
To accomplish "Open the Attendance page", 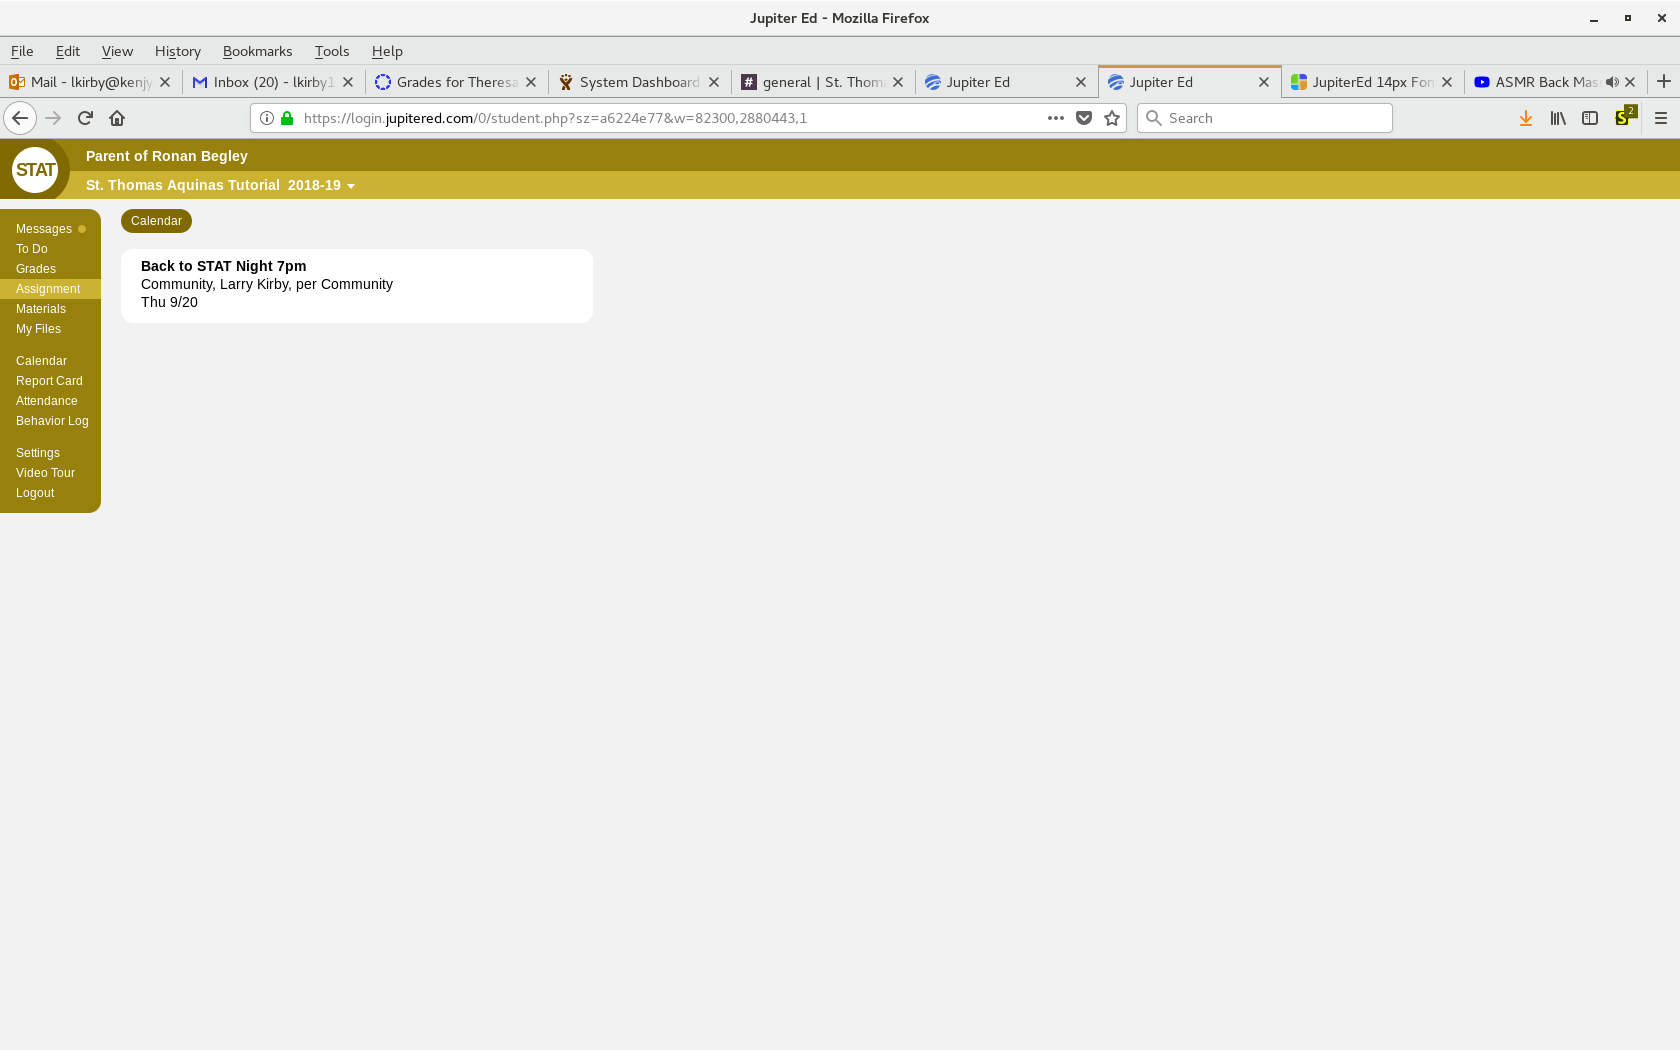I will (46, 401).
